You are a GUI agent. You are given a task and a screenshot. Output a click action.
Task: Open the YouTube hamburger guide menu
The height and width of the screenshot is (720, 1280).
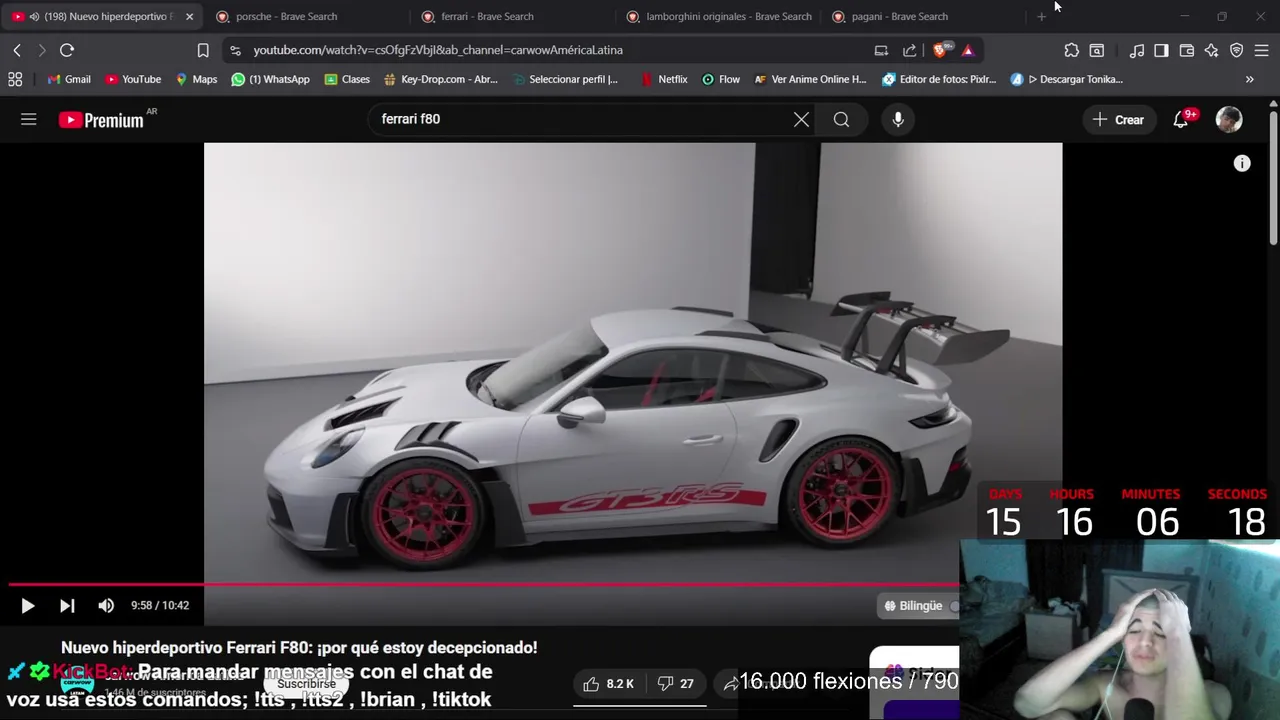tap(28, 119)
